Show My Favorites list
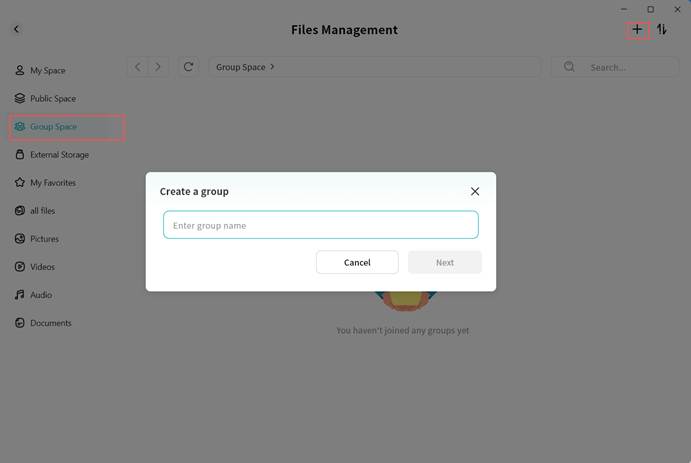Image resolution: width=691 pixels, height=463 pixels. pos(52,183)
